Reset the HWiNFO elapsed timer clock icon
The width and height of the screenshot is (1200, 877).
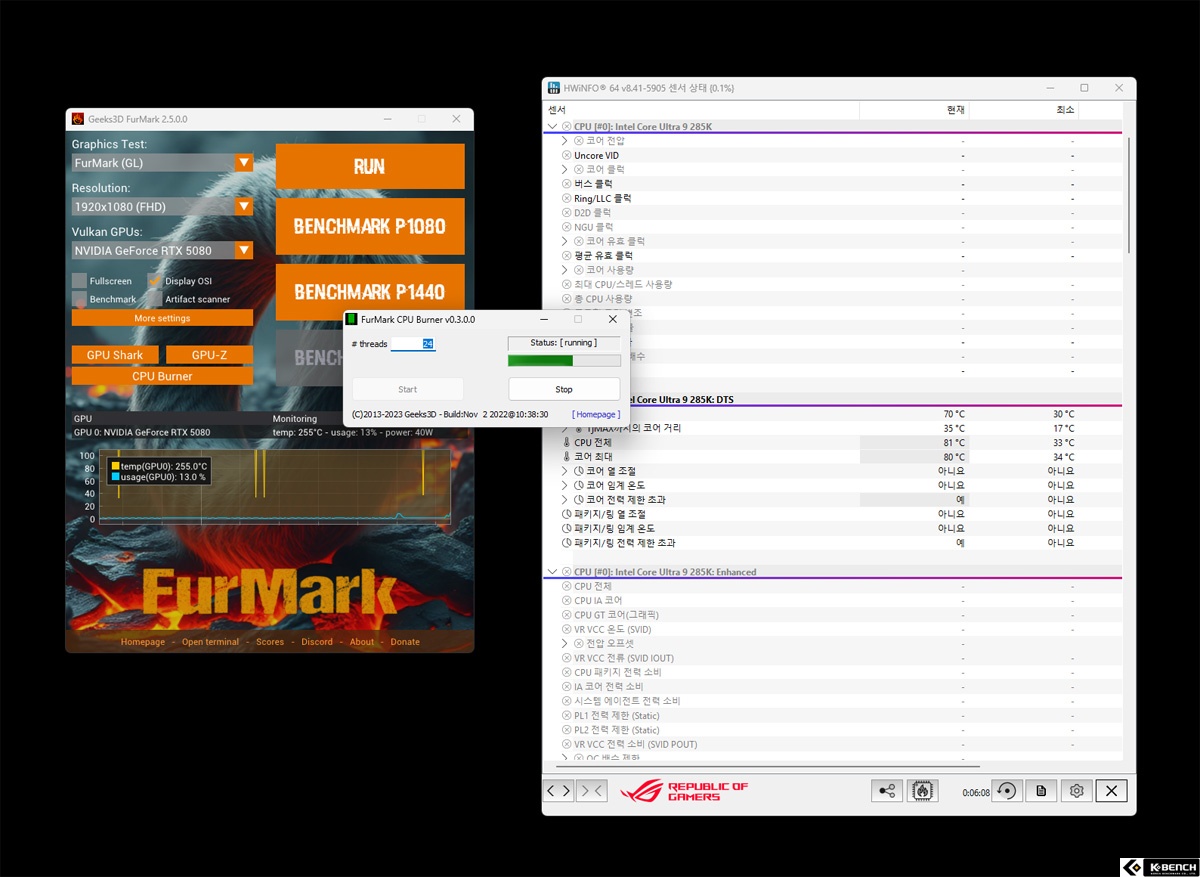(1006, 791)
